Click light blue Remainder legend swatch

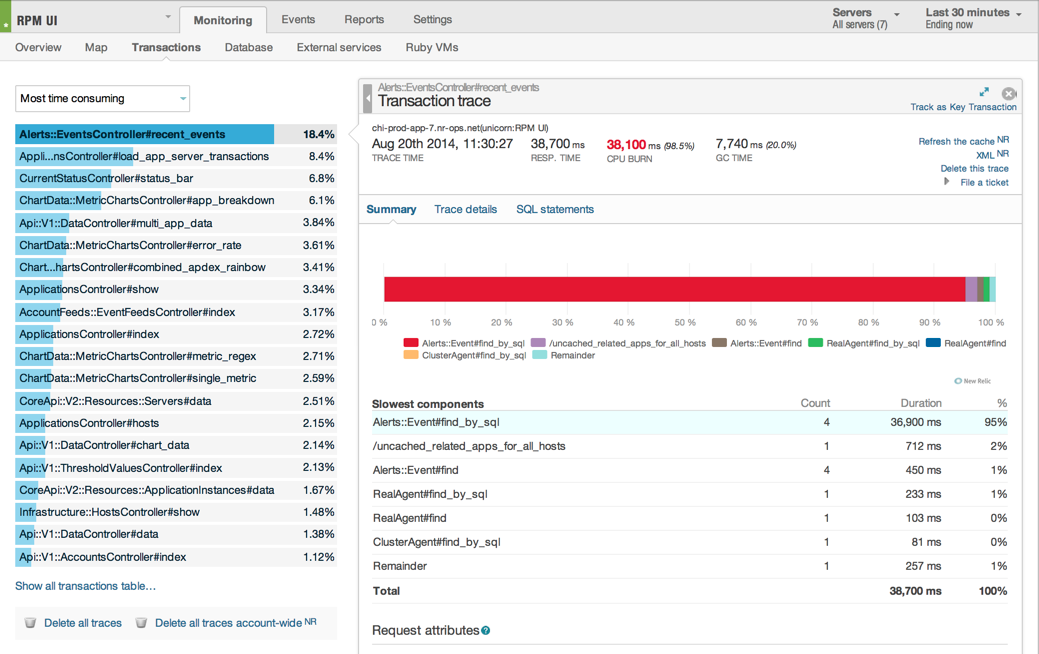(x=539, y=355)
